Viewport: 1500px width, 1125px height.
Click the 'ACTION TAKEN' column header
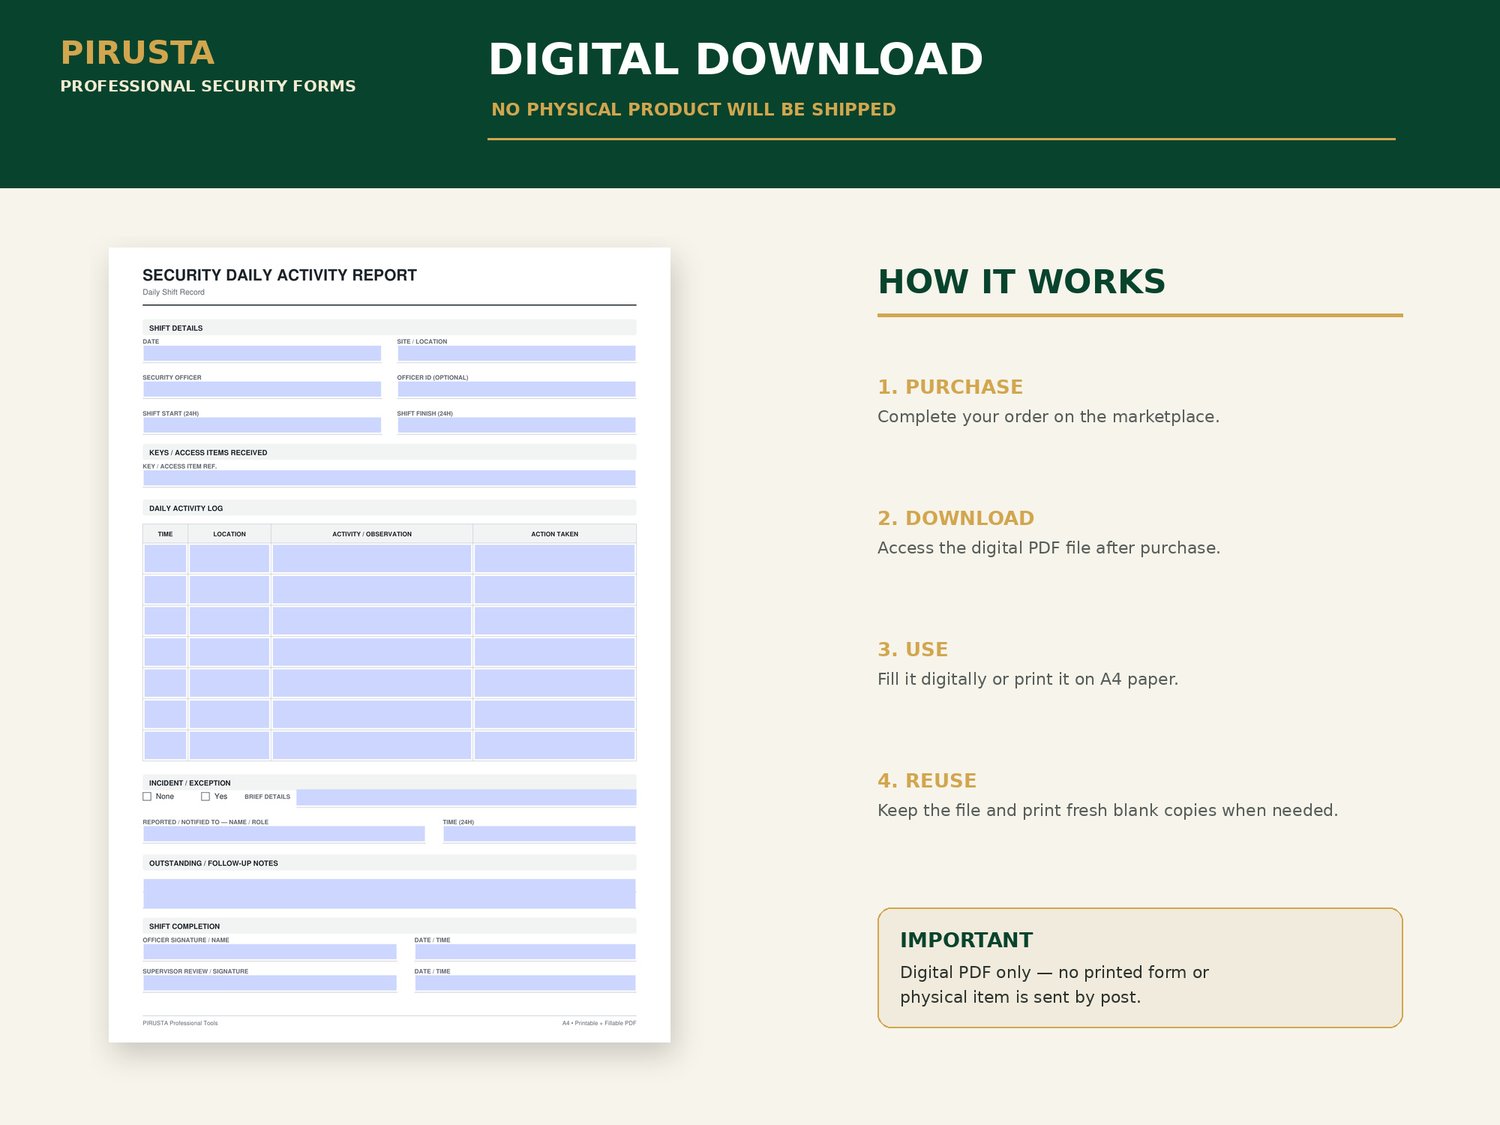tap(555, 534)
